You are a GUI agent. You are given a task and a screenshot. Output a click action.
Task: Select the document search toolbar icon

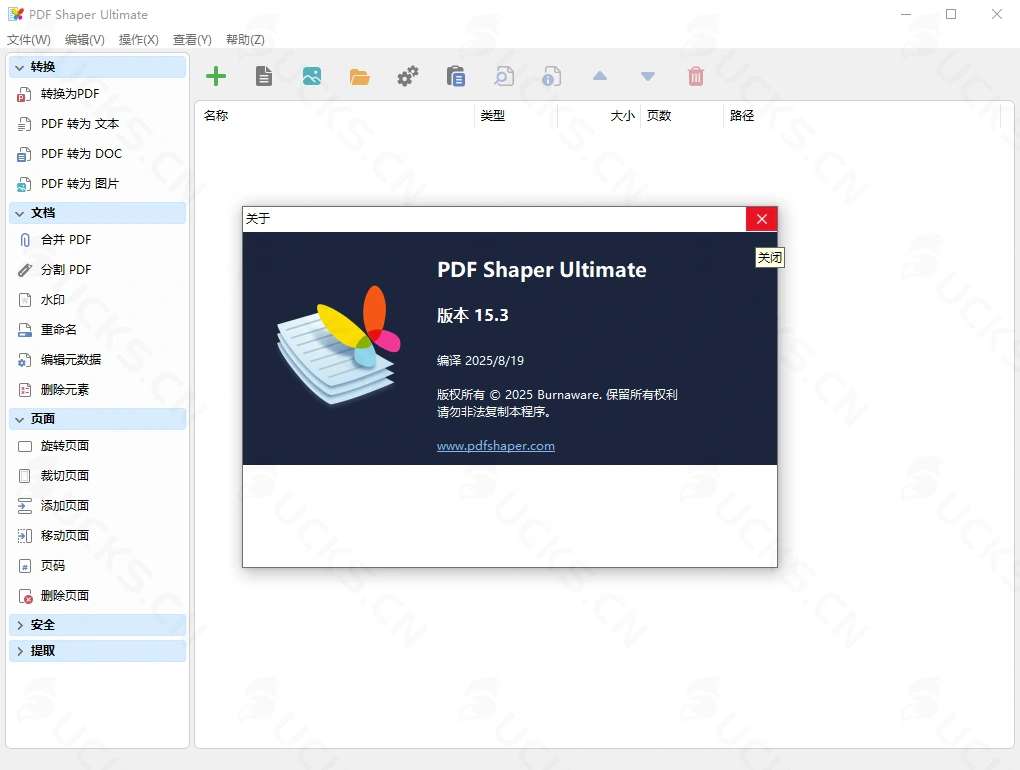[x=504, y=75]
